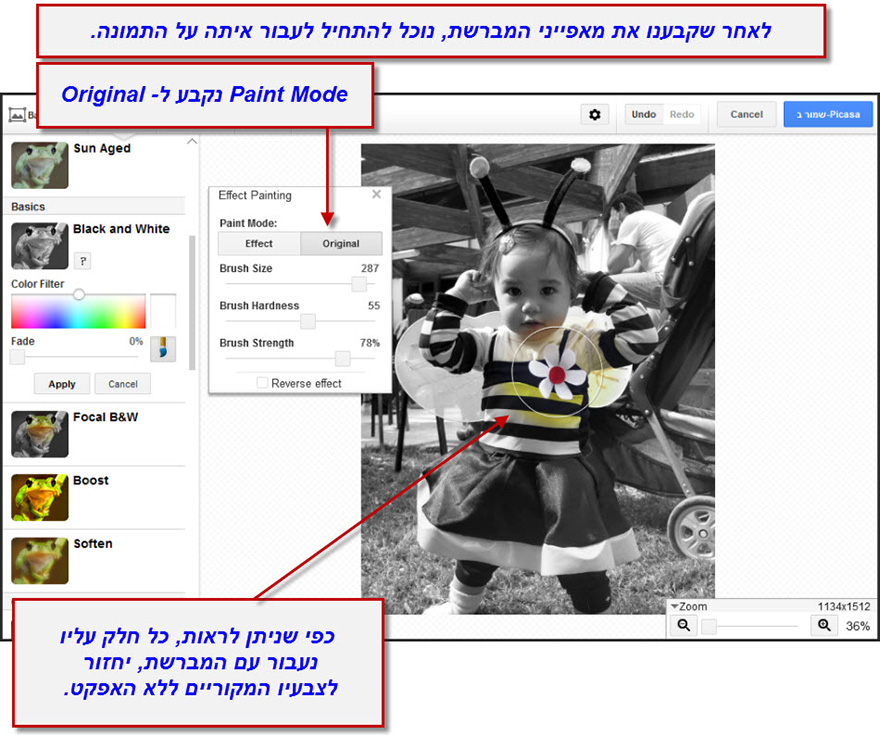Switch Paint Mode to Effect
The image size is (880, 735).
(259, 244)
